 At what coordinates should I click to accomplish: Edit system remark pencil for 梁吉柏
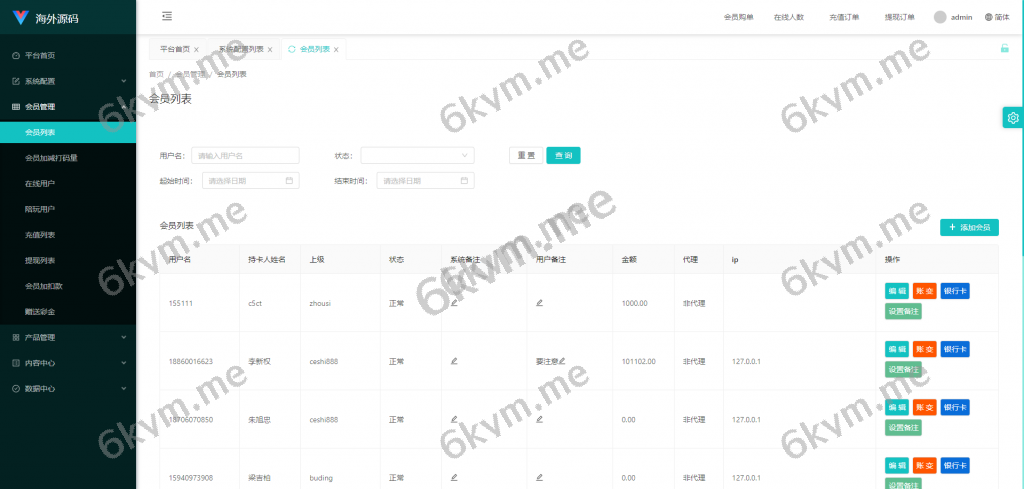[454, 477]
